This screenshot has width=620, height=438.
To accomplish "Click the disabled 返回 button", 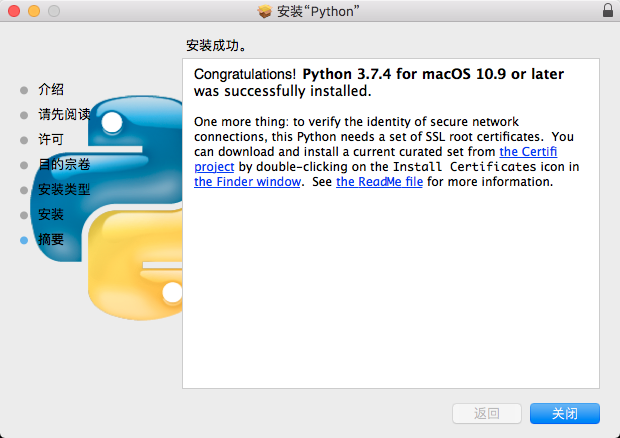I will [487, 413].
